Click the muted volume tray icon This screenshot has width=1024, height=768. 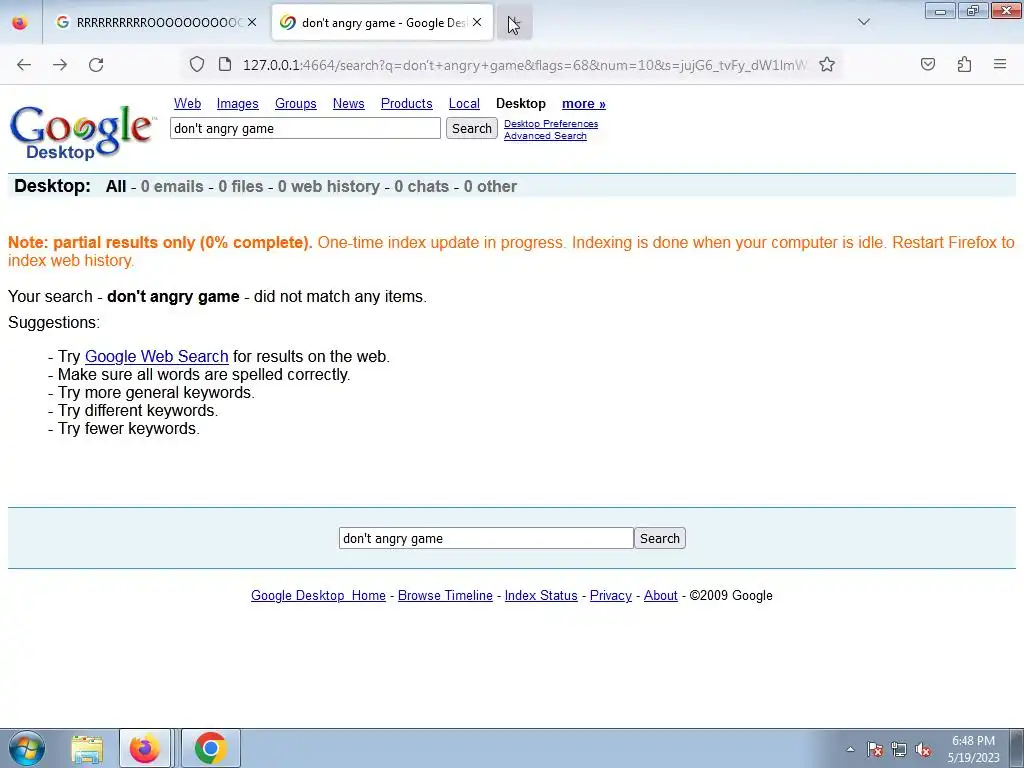pyautogui.click(x=923, y=749)
